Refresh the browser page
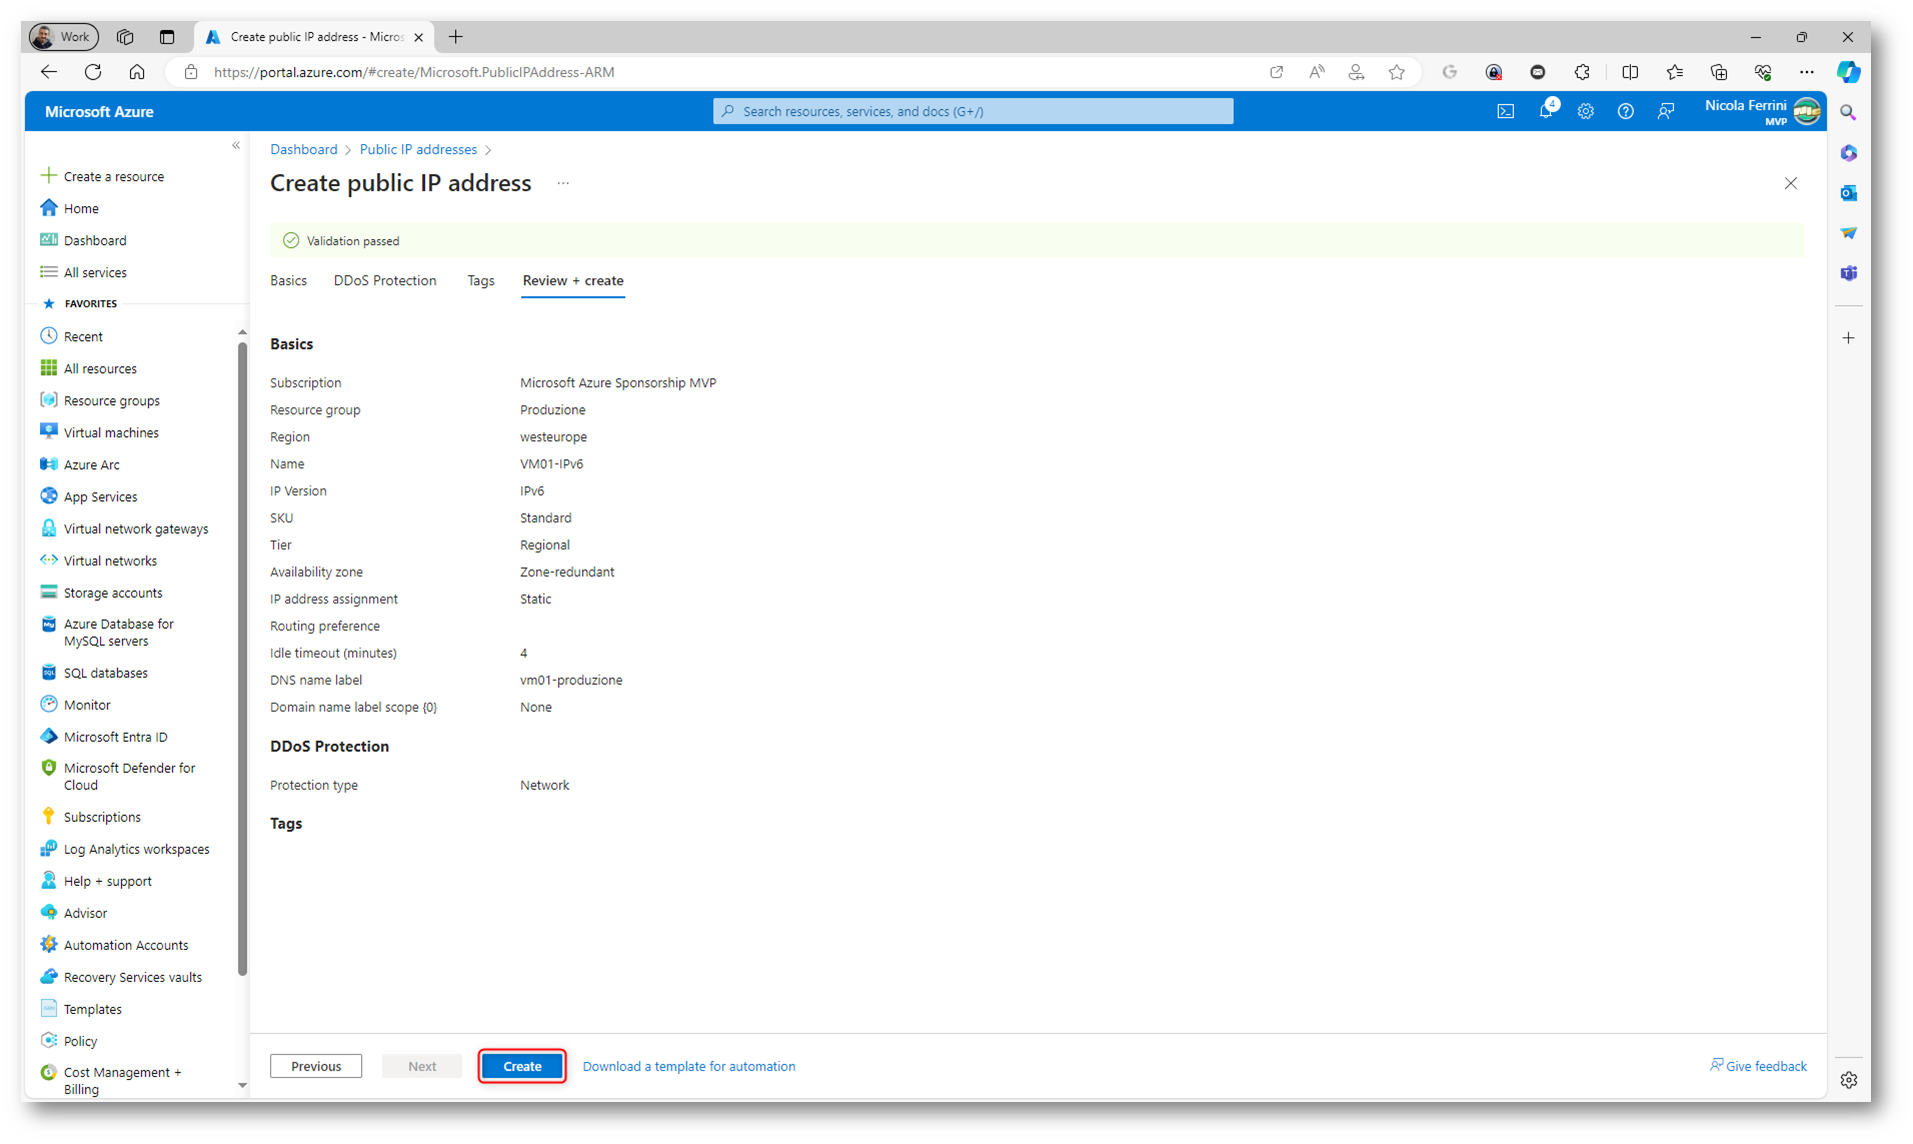1913x1144 pixels. click(93, 72)
